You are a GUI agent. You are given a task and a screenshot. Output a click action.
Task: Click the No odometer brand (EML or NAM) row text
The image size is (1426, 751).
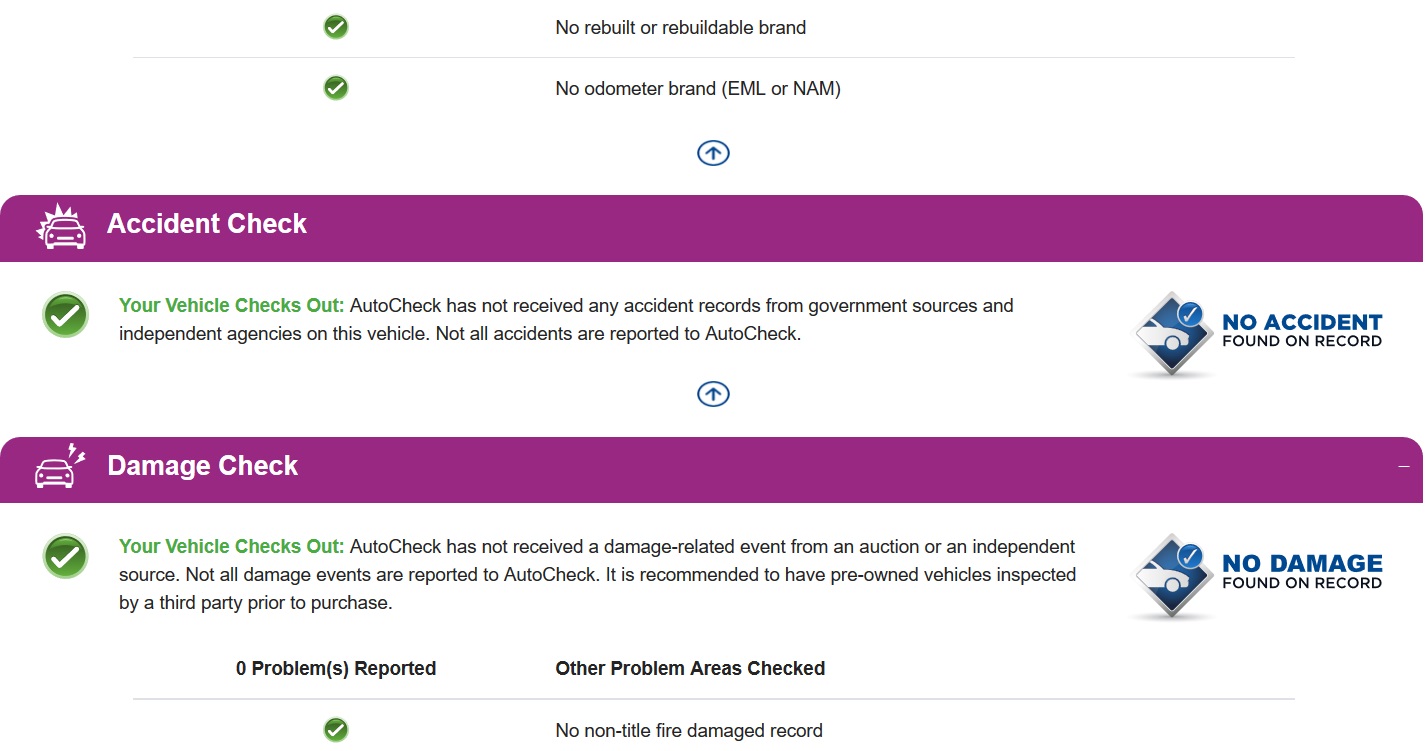(698, 89)
